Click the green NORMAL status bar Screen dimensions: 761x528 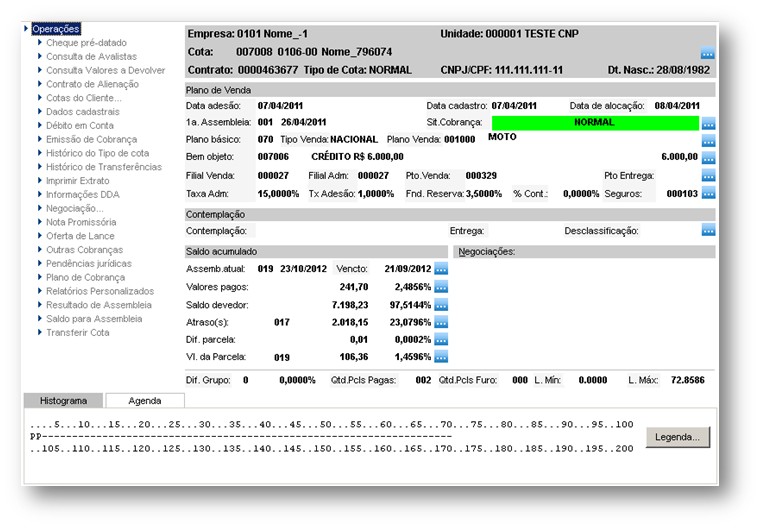tap(595, 123)
